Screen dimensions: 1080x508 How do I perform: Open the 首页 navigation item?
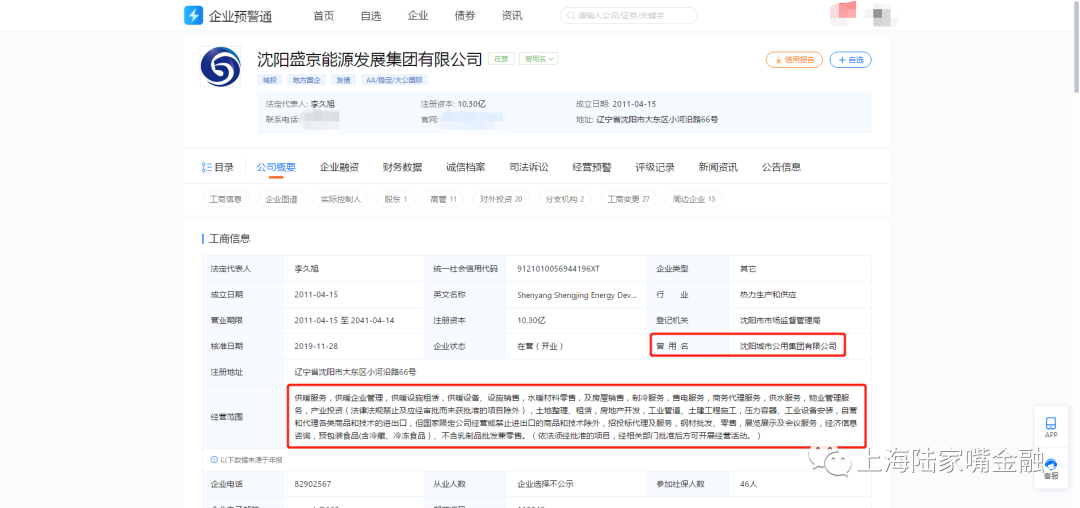point(324,16)
